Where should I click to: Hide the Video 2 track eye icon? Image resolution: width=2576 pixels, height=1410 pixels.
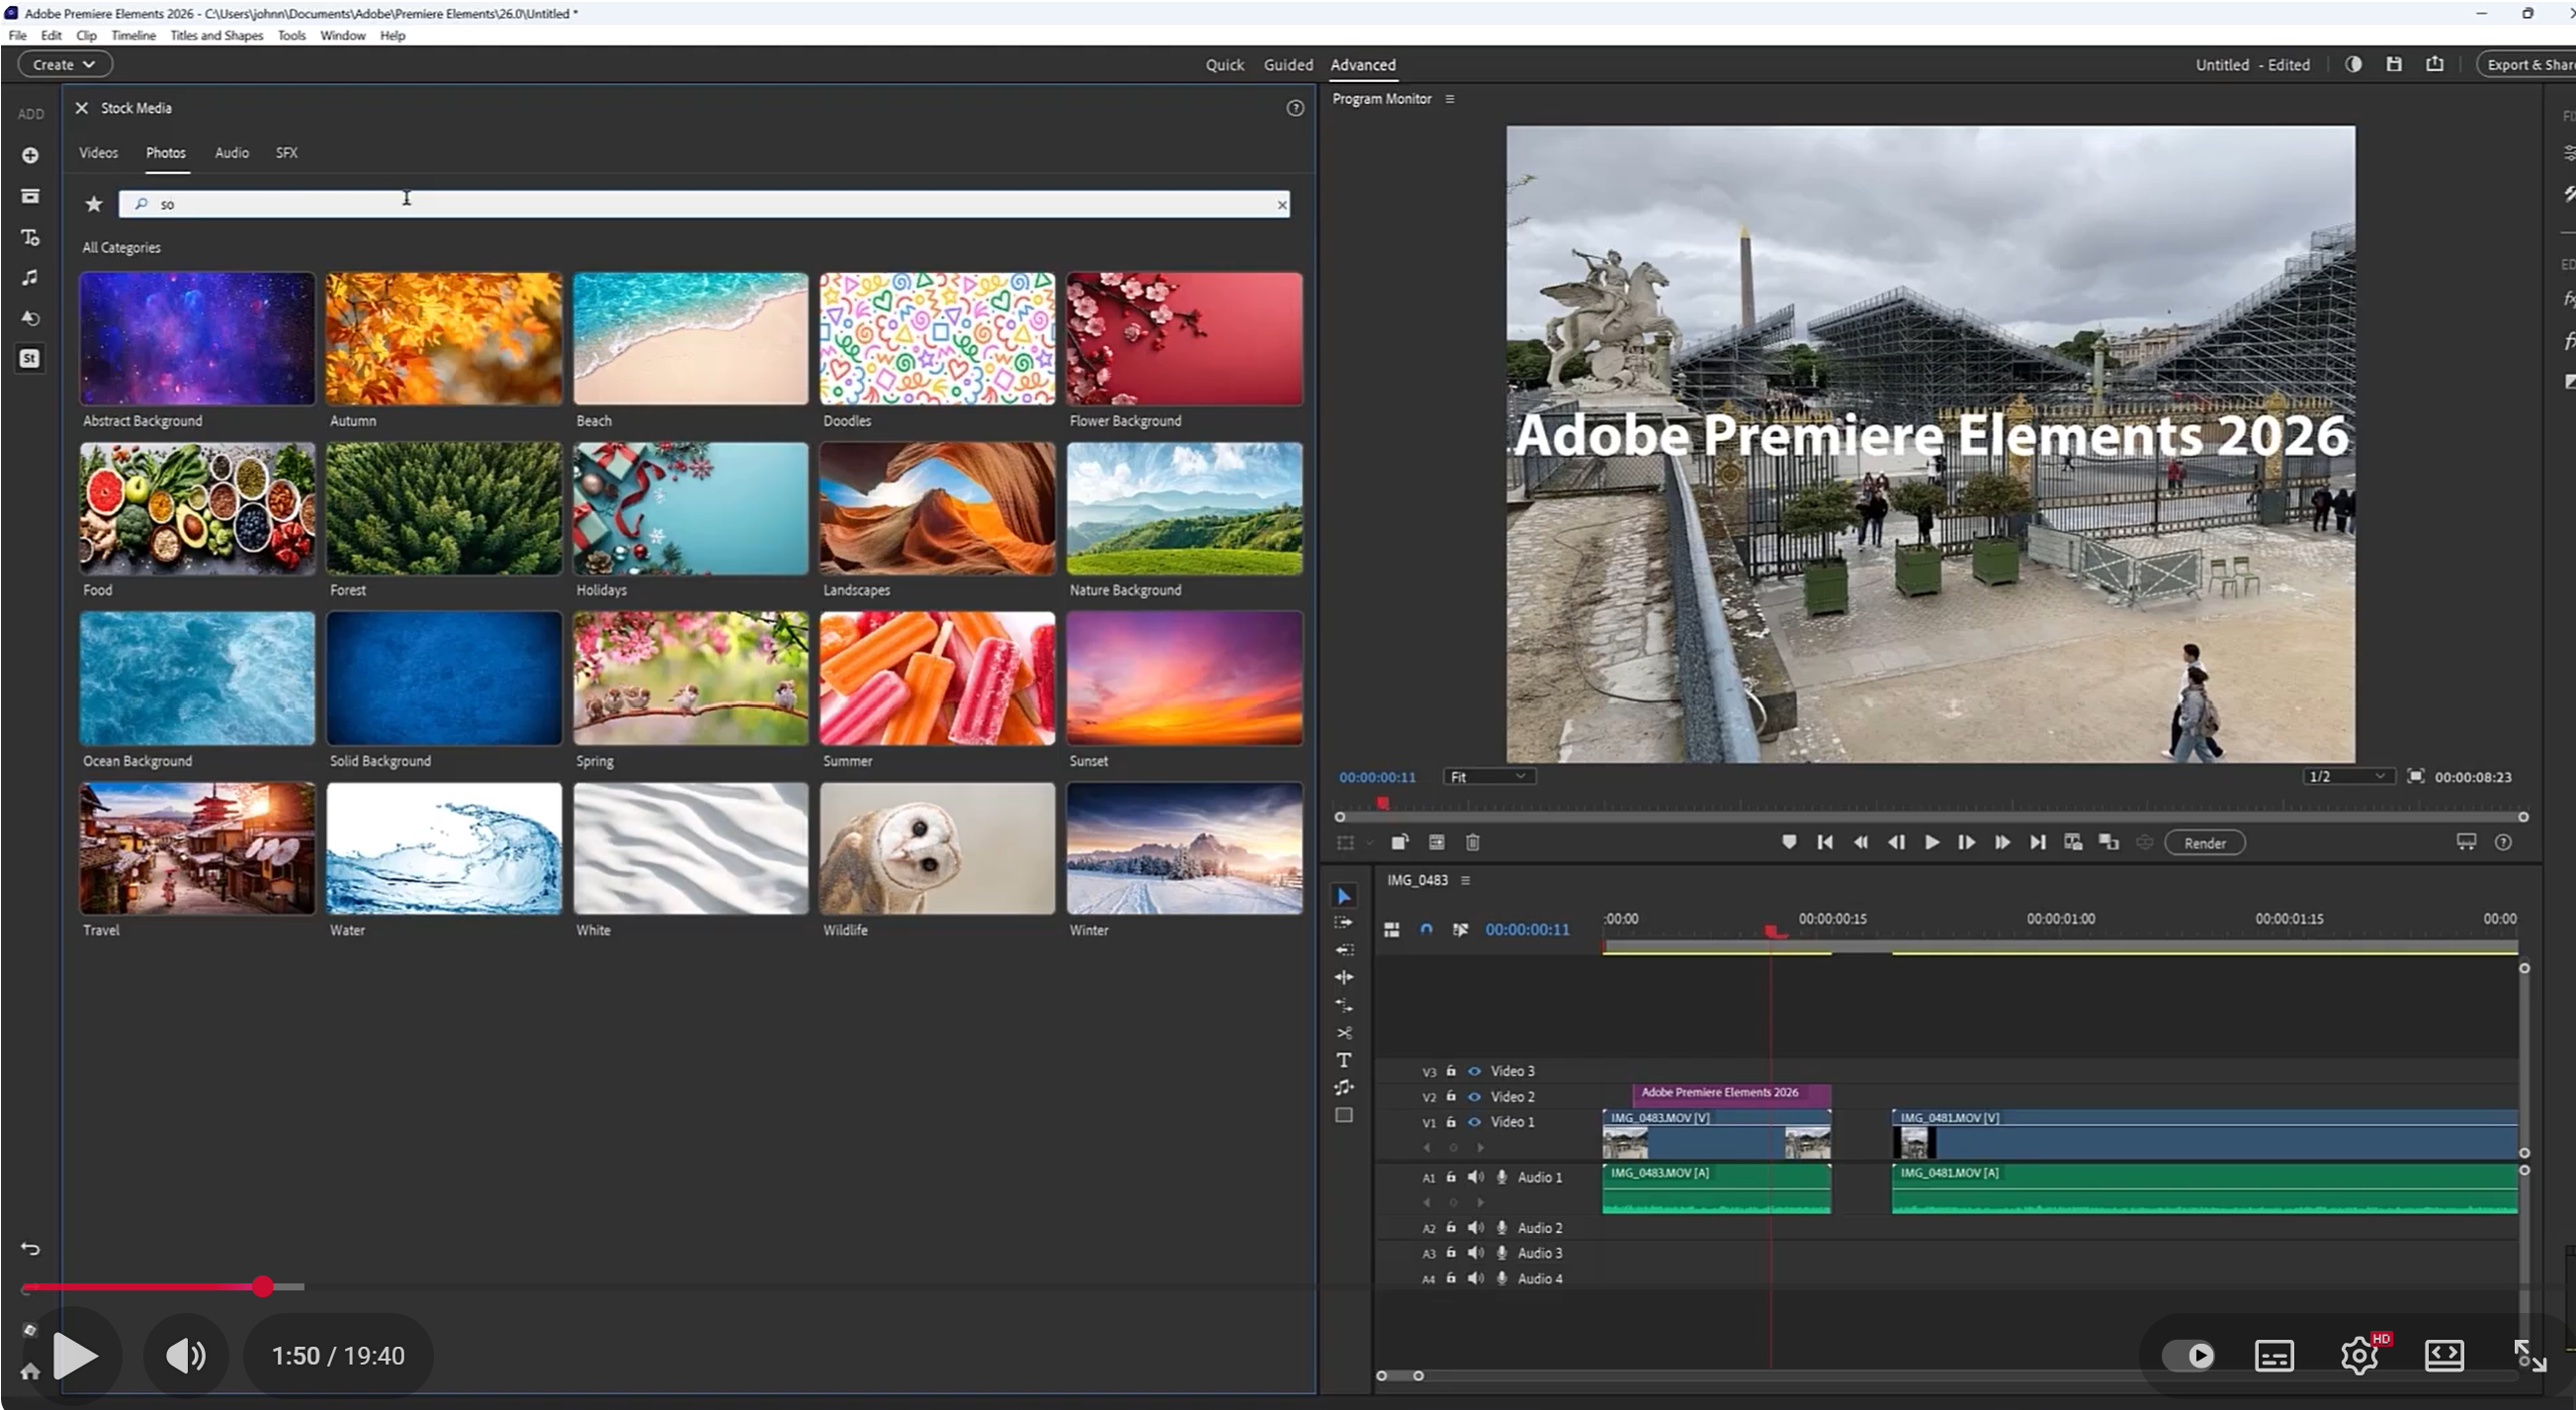point(1474,1097)
